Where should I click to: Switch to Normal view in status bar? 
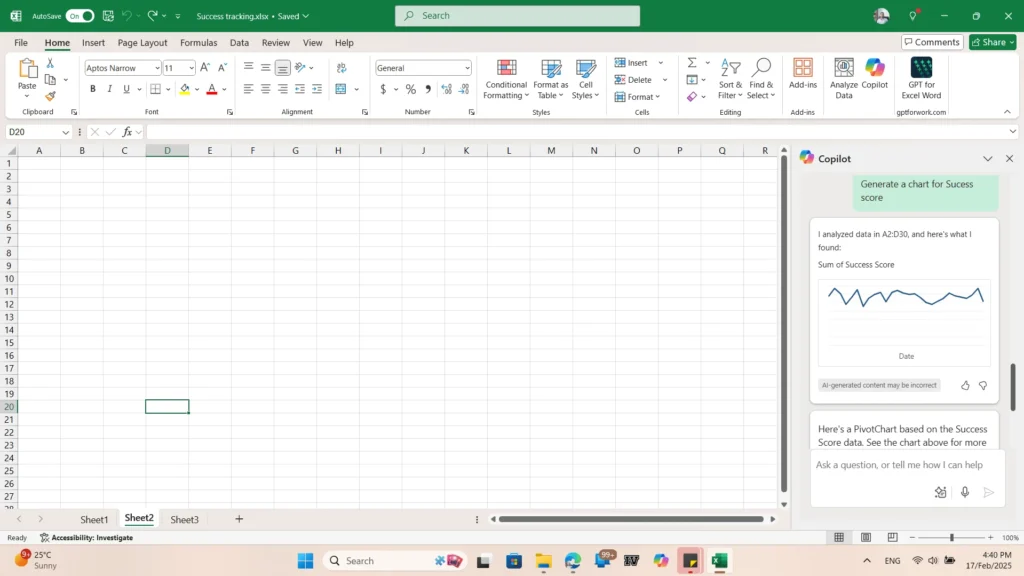point(839,537)
